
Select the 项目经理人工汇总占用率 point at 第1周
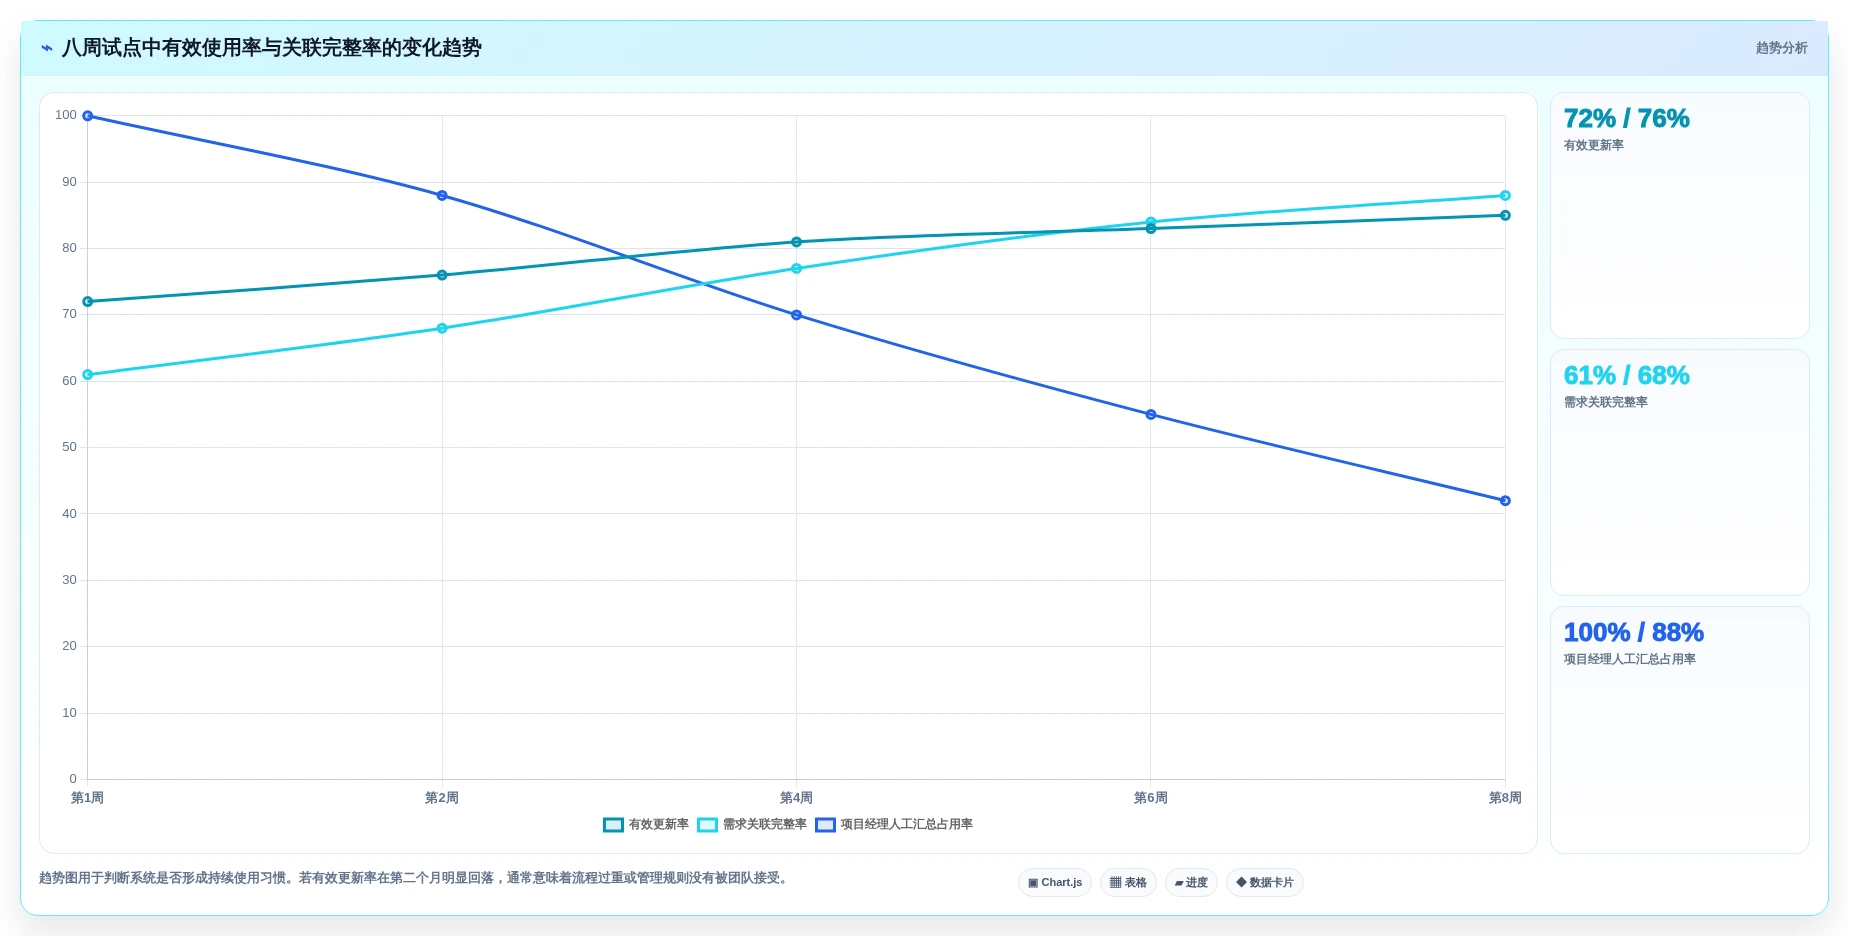tap(88, 116)
